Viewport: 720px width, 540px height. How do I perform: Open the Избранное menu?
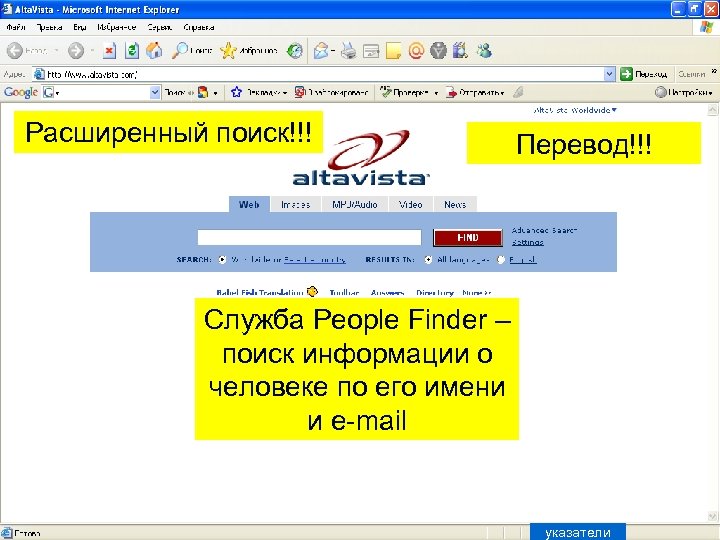click(116, 27)
